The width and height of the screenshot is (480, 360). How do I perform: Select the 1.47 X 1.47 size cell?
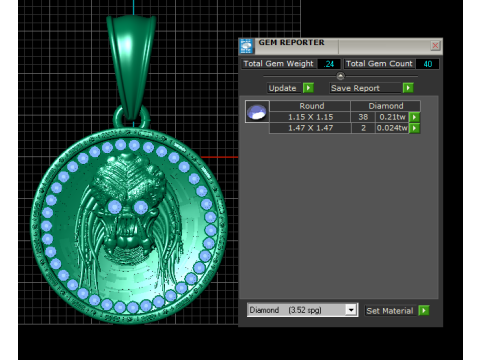coord(310,128)
